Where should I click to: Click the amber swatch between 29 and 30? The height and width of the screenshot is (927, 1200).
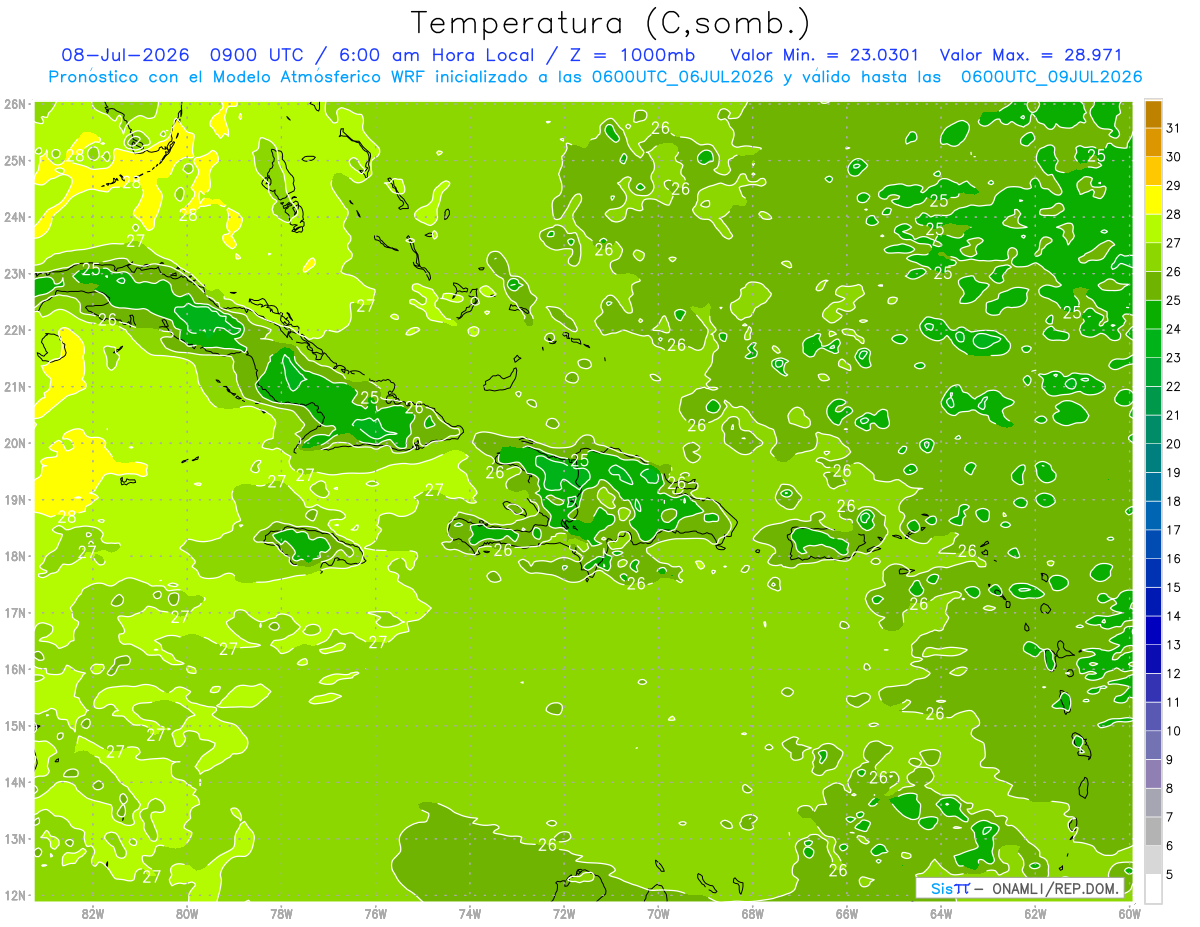(1153, 171)
